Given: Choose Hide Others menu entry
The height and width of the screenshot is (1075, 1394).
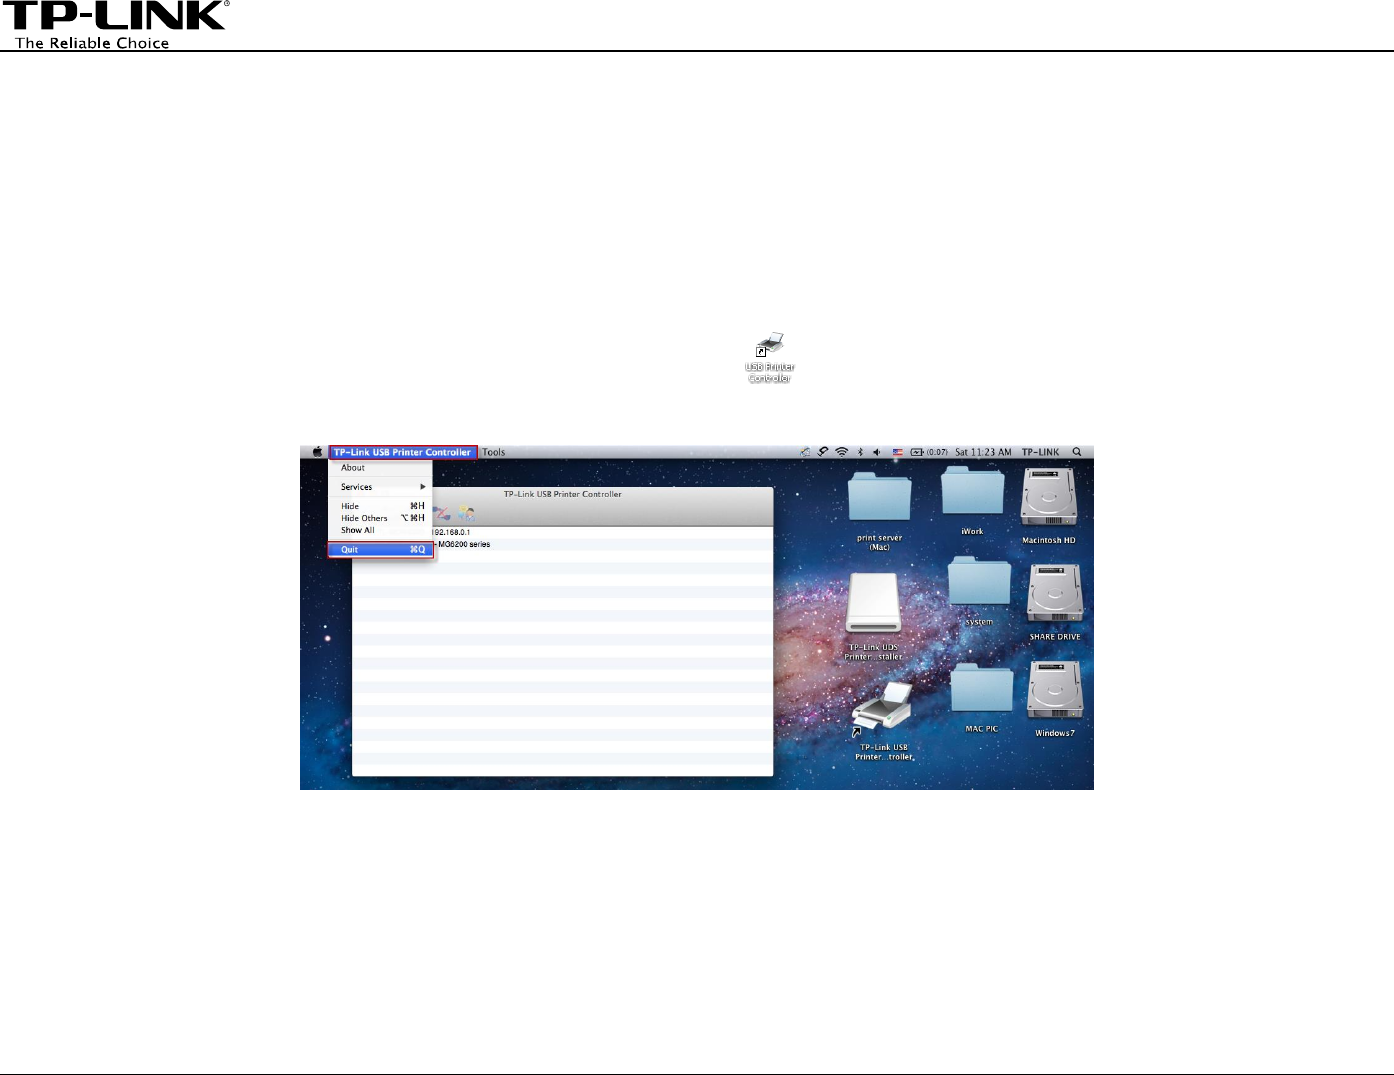Looking at the screenshot, I should coord(381,518).
